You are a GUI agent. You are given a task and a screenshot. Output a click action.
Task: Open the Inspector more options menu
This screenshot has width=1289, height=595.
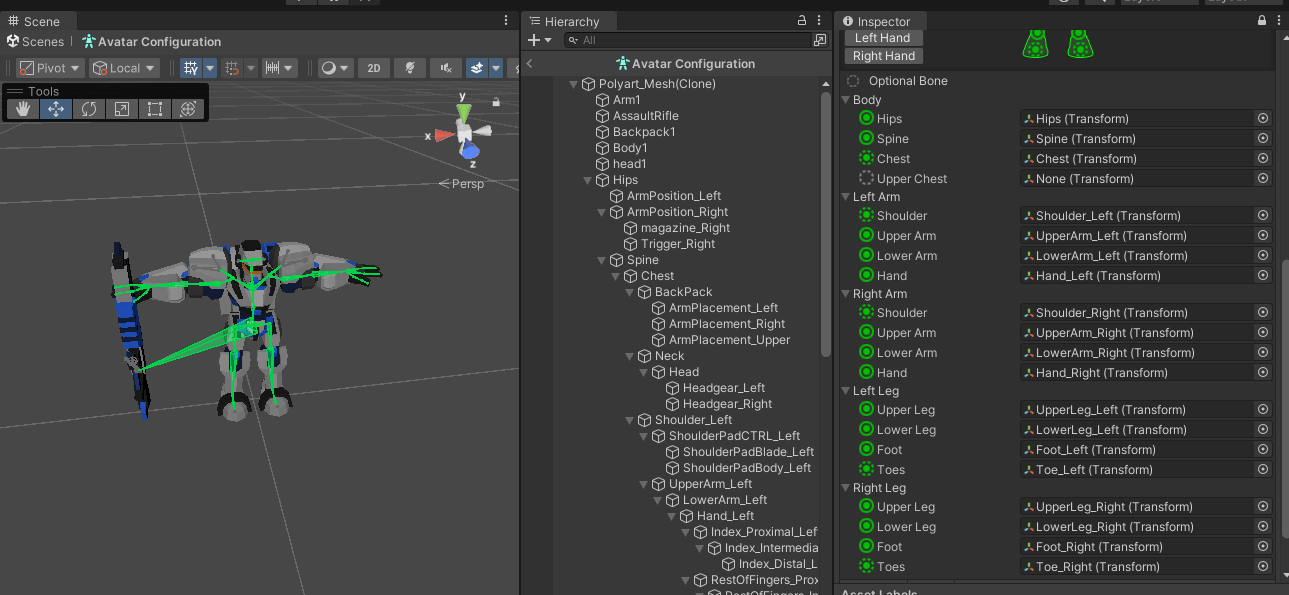1279,21
